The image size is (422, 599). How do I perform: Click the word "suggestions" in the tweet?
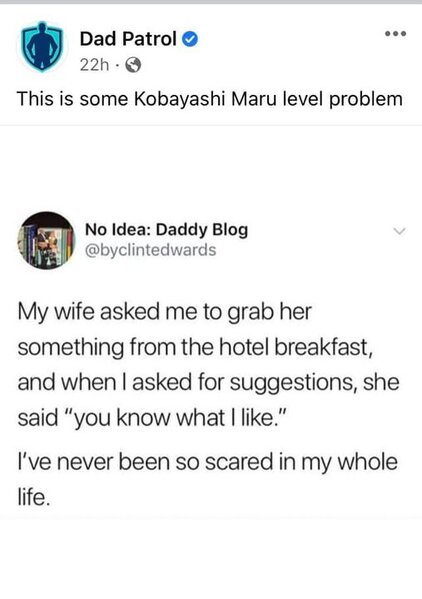(x=294, y=383)
